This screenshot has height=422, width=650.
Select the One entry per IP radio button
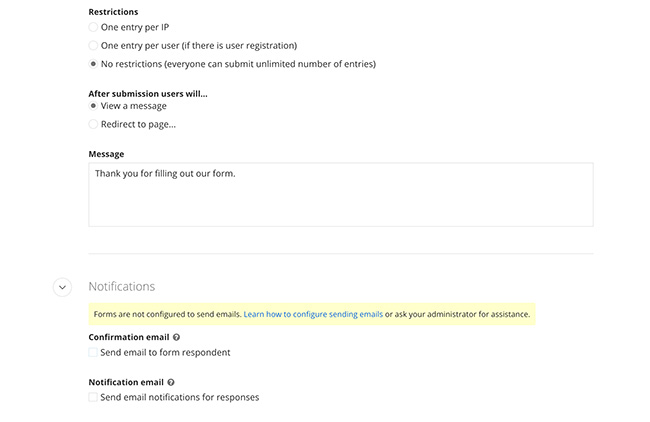click(94, 27)
